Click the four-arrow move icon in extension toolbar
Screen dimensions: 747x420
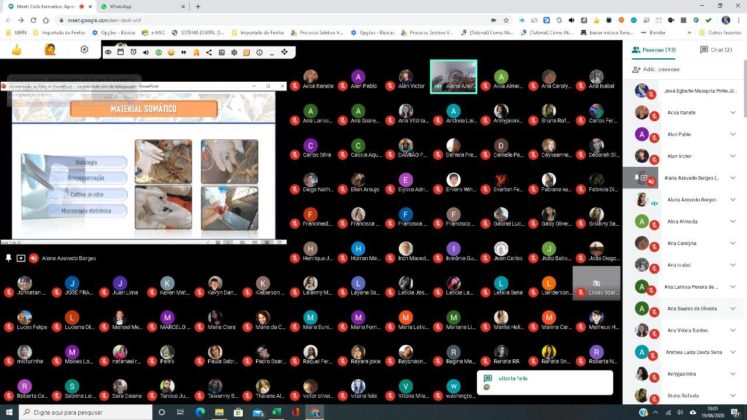point(284,51)
